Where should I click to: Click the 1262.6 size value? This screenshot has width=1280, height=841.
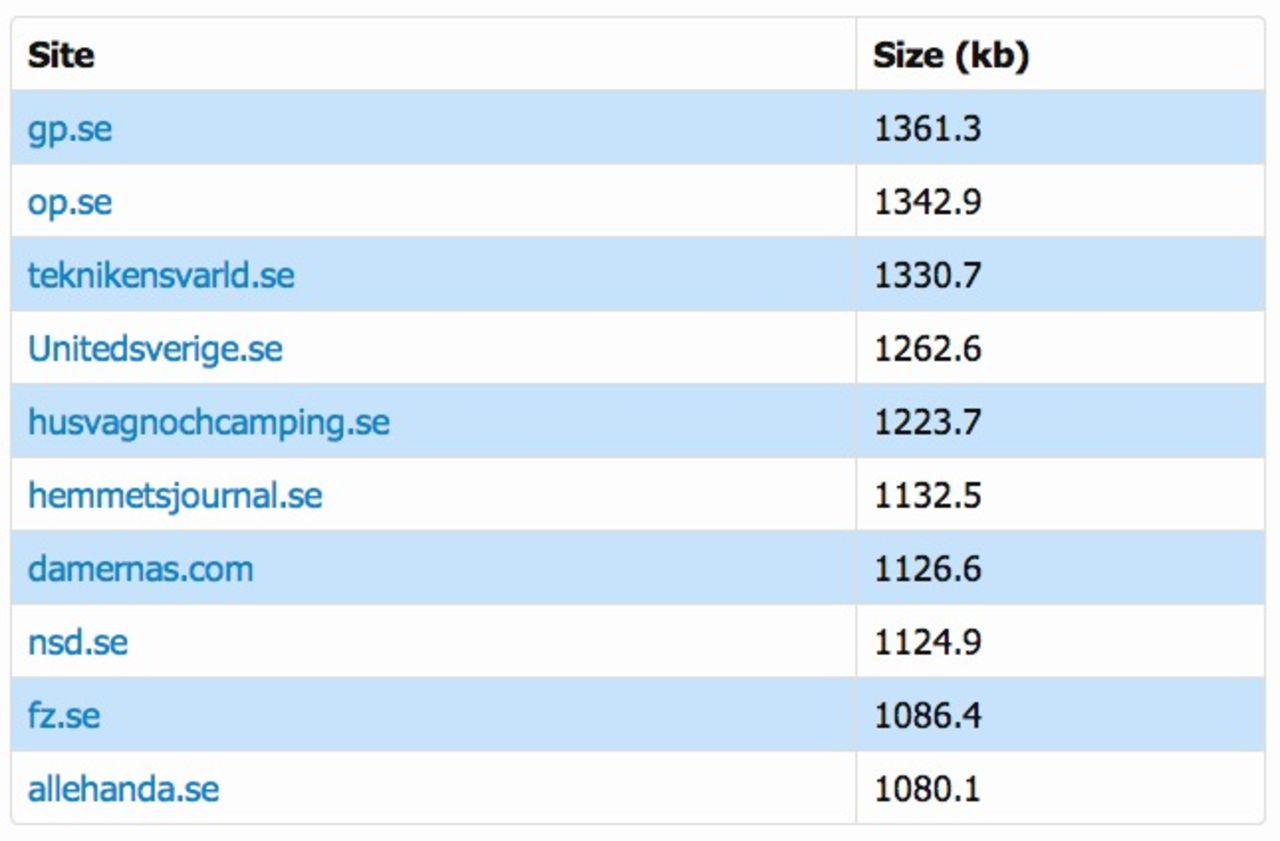tap(928, 349)
